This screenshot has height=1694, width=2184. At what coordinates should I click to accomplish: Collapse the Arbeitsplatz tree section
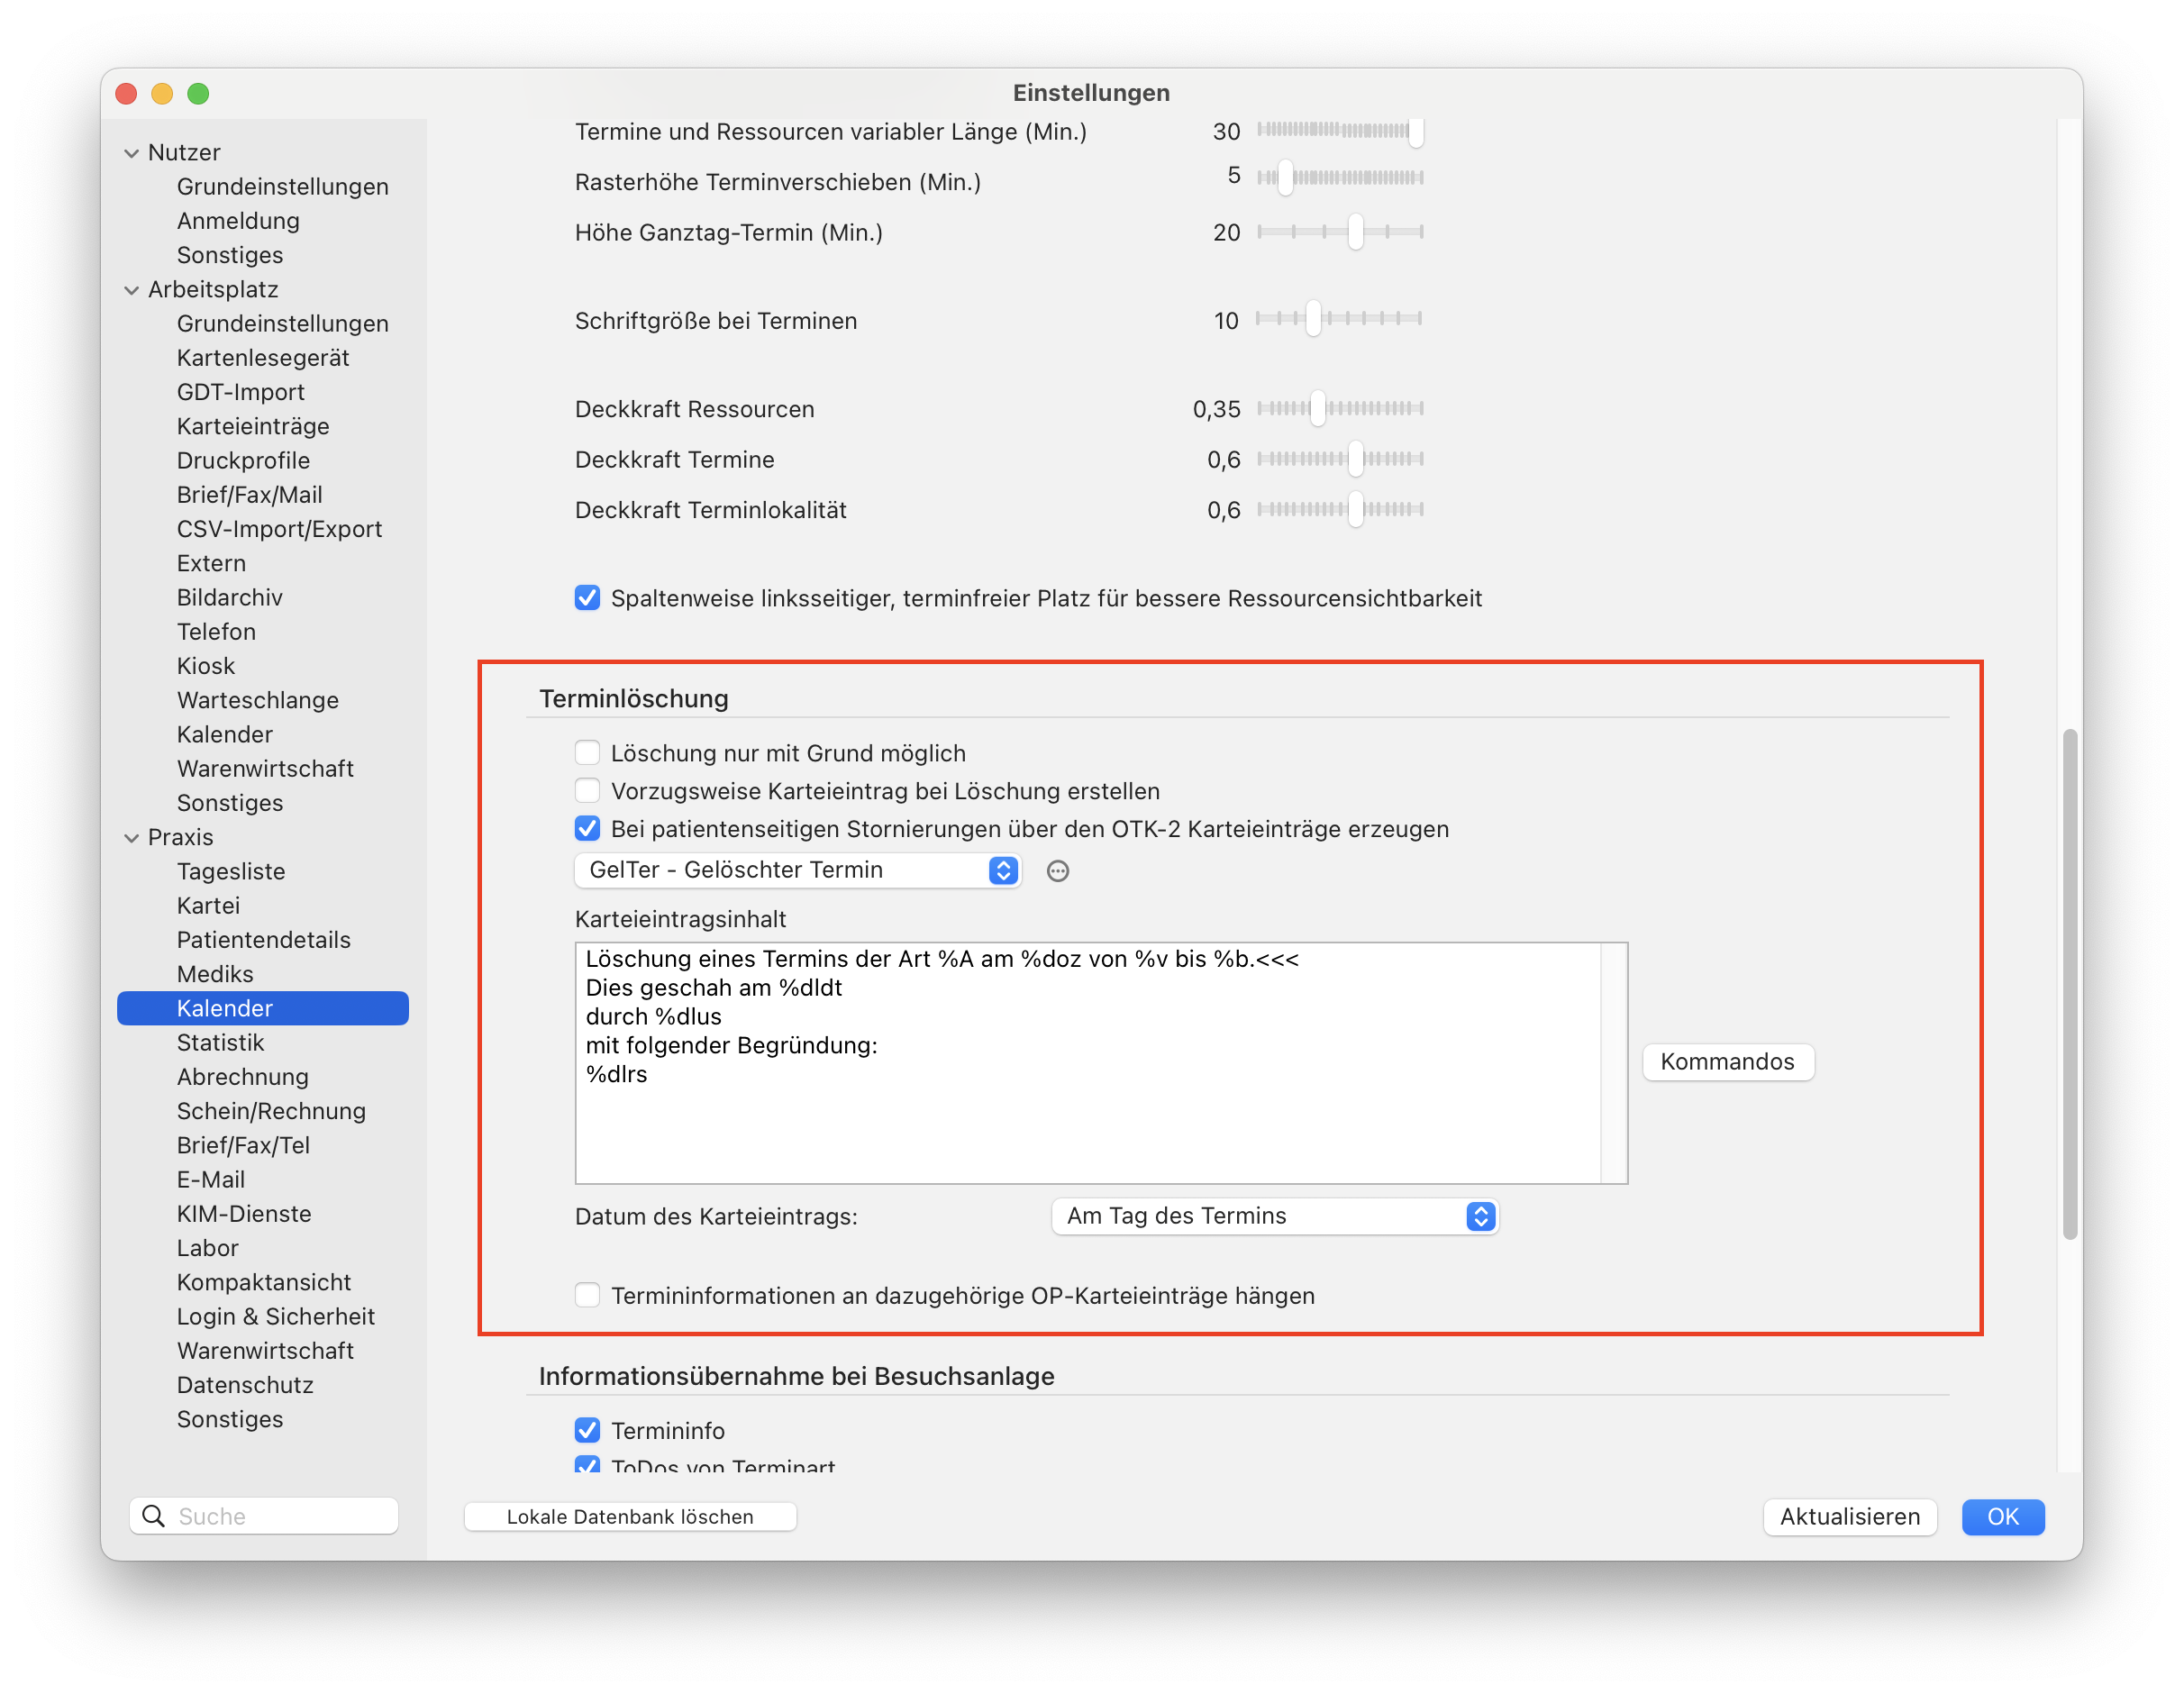click(x=131, y=290)
